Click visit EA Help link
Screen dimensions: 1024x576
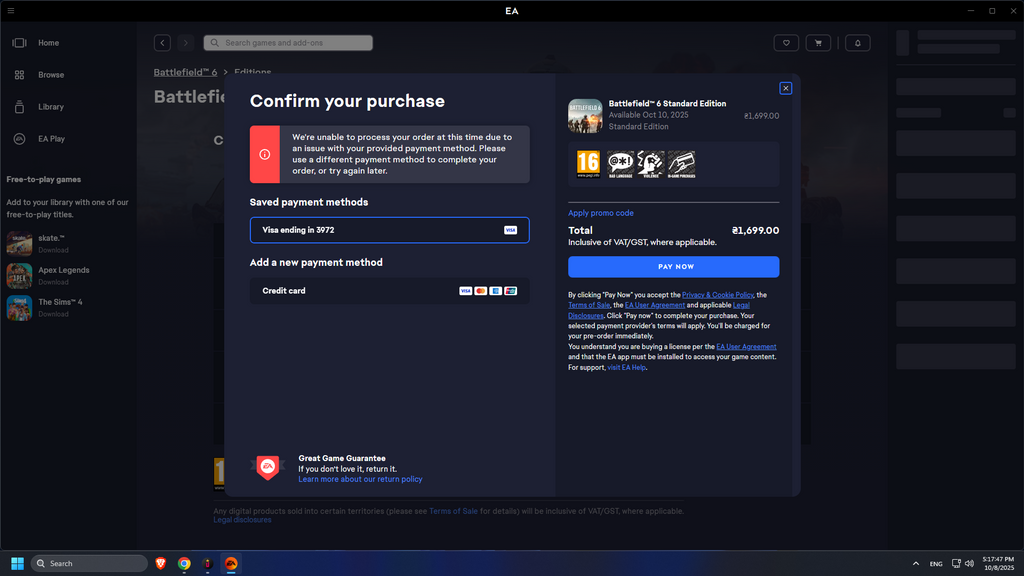(626, 368)
